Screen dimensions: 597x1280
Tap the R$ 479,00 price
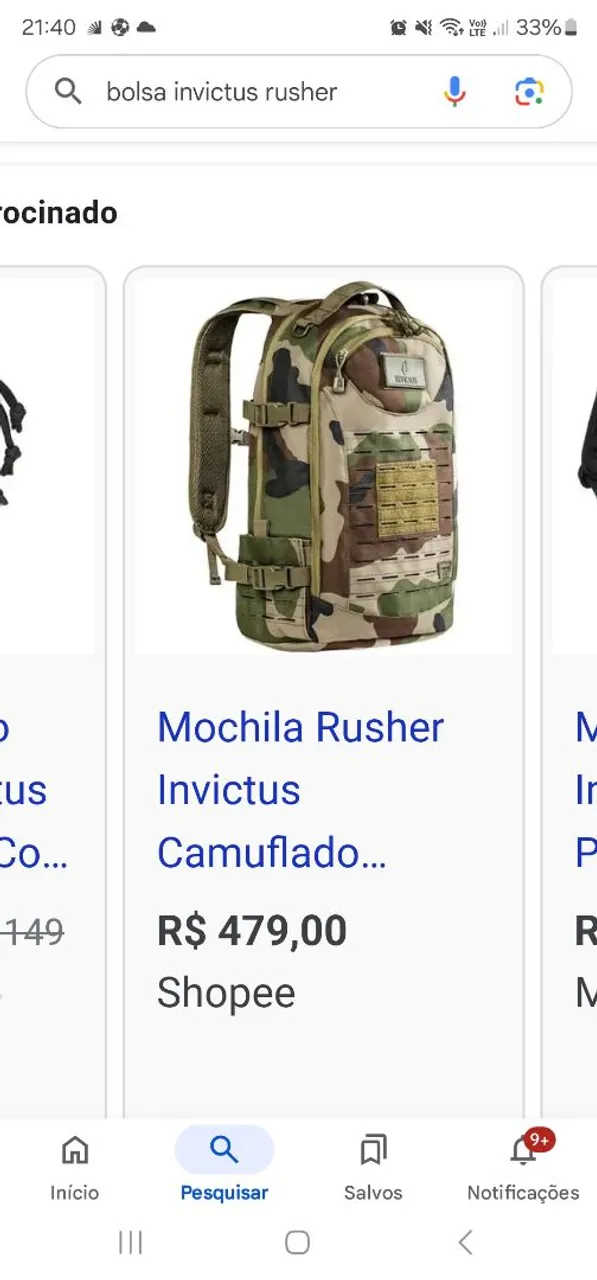(252, 931)
